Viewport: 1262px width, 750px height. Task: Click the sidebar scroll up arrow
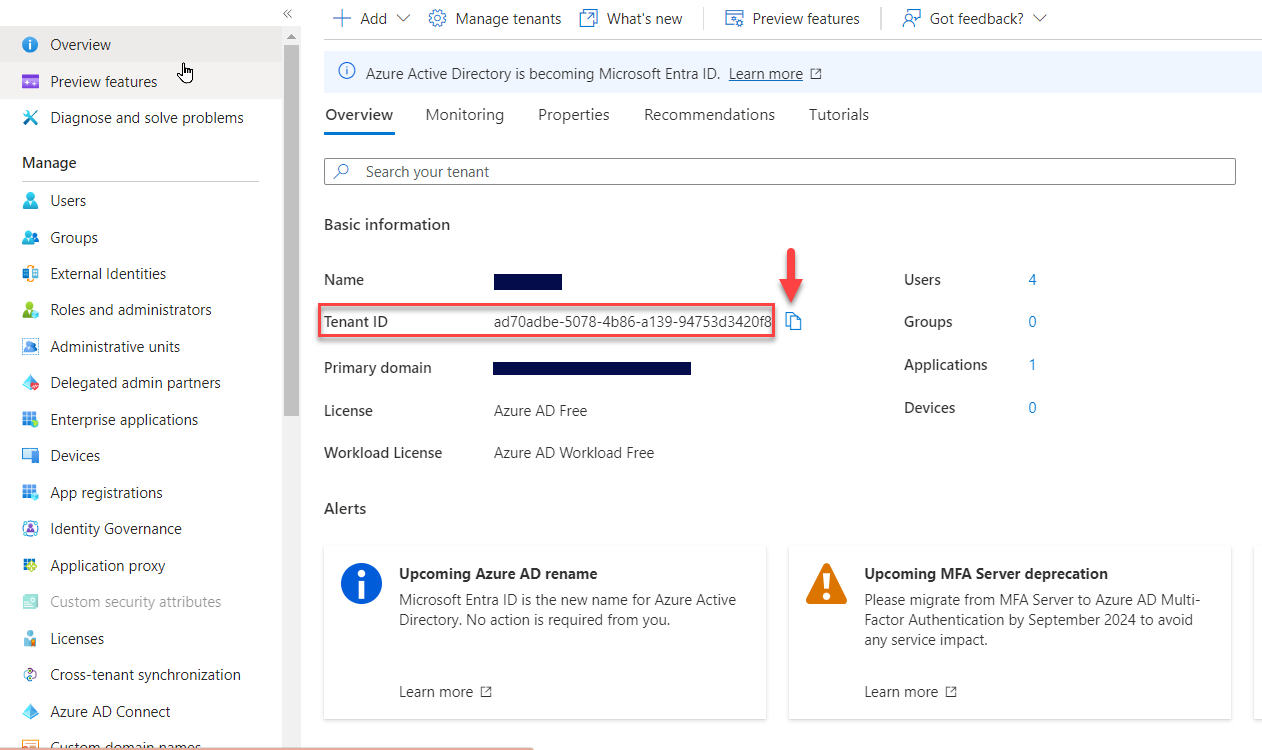coord(291,36)
